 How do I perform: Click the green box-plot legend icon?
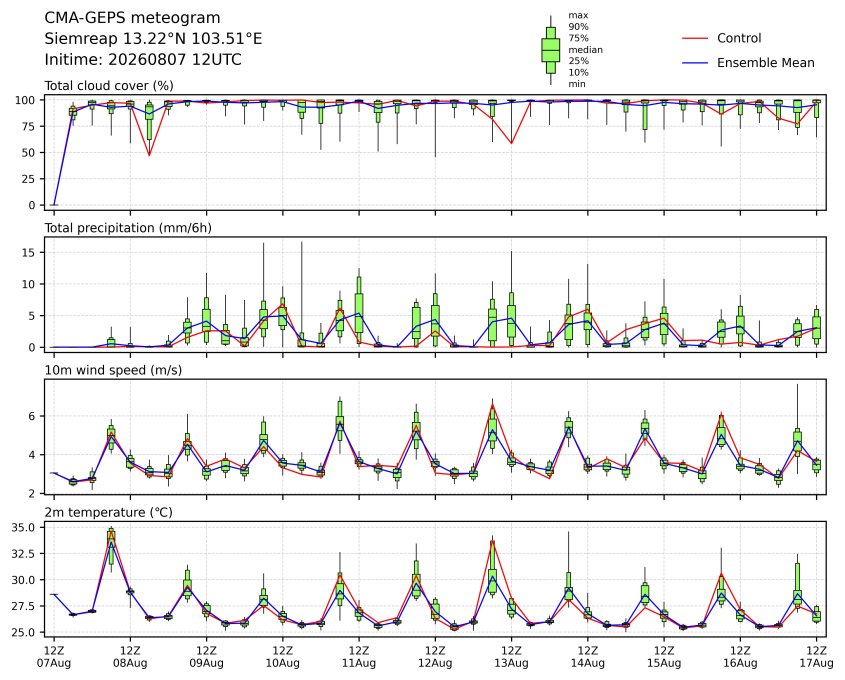[550, 50]
